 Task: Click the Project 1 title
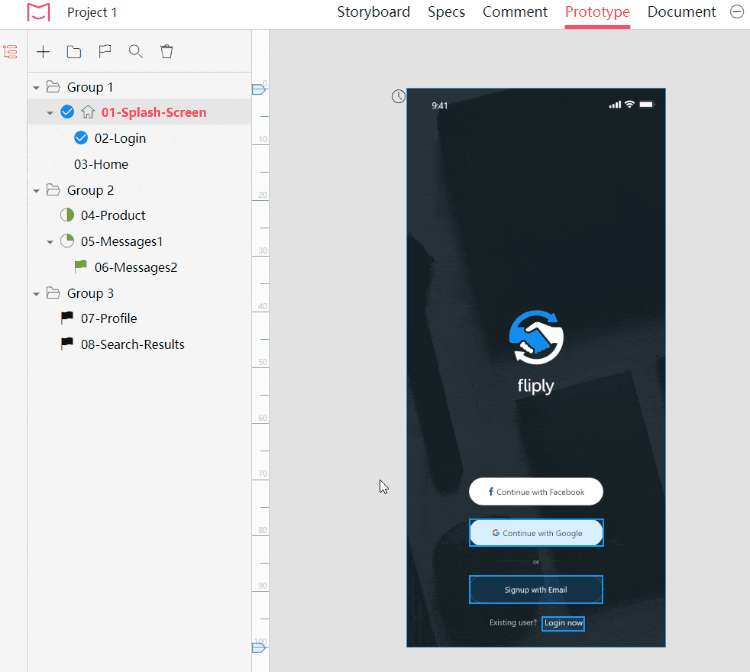coord(92,12)
